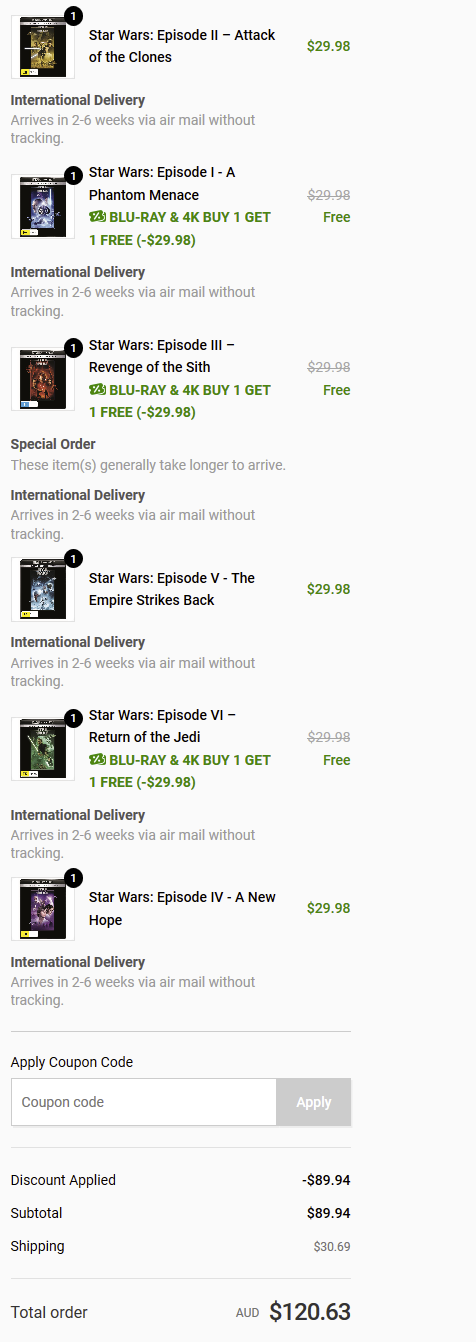Open the Phantom Menace cover thumbnail
476x1342 pixels.
(x=43, y=207)
